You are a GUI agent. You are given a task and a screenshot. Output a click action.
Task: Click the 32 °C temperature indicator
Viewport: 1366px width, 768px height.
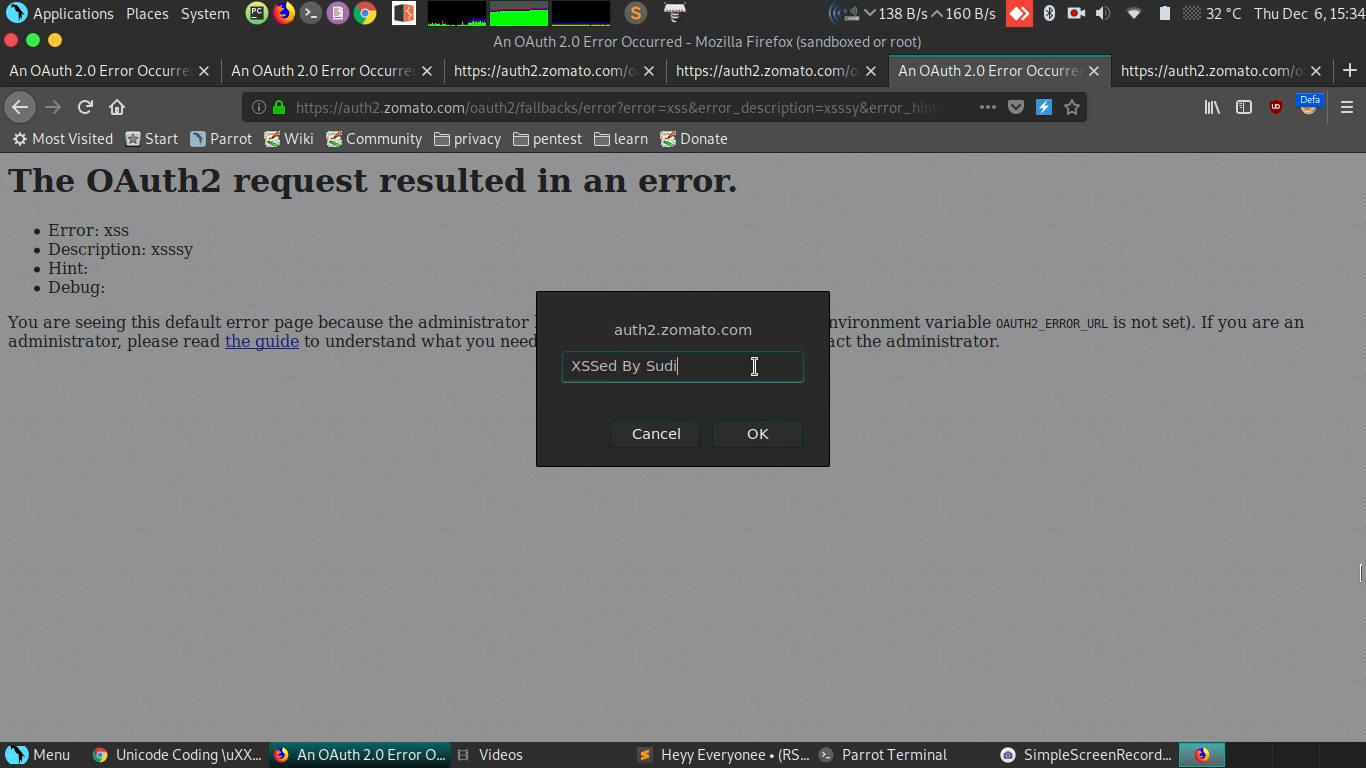click(1212, 13)
